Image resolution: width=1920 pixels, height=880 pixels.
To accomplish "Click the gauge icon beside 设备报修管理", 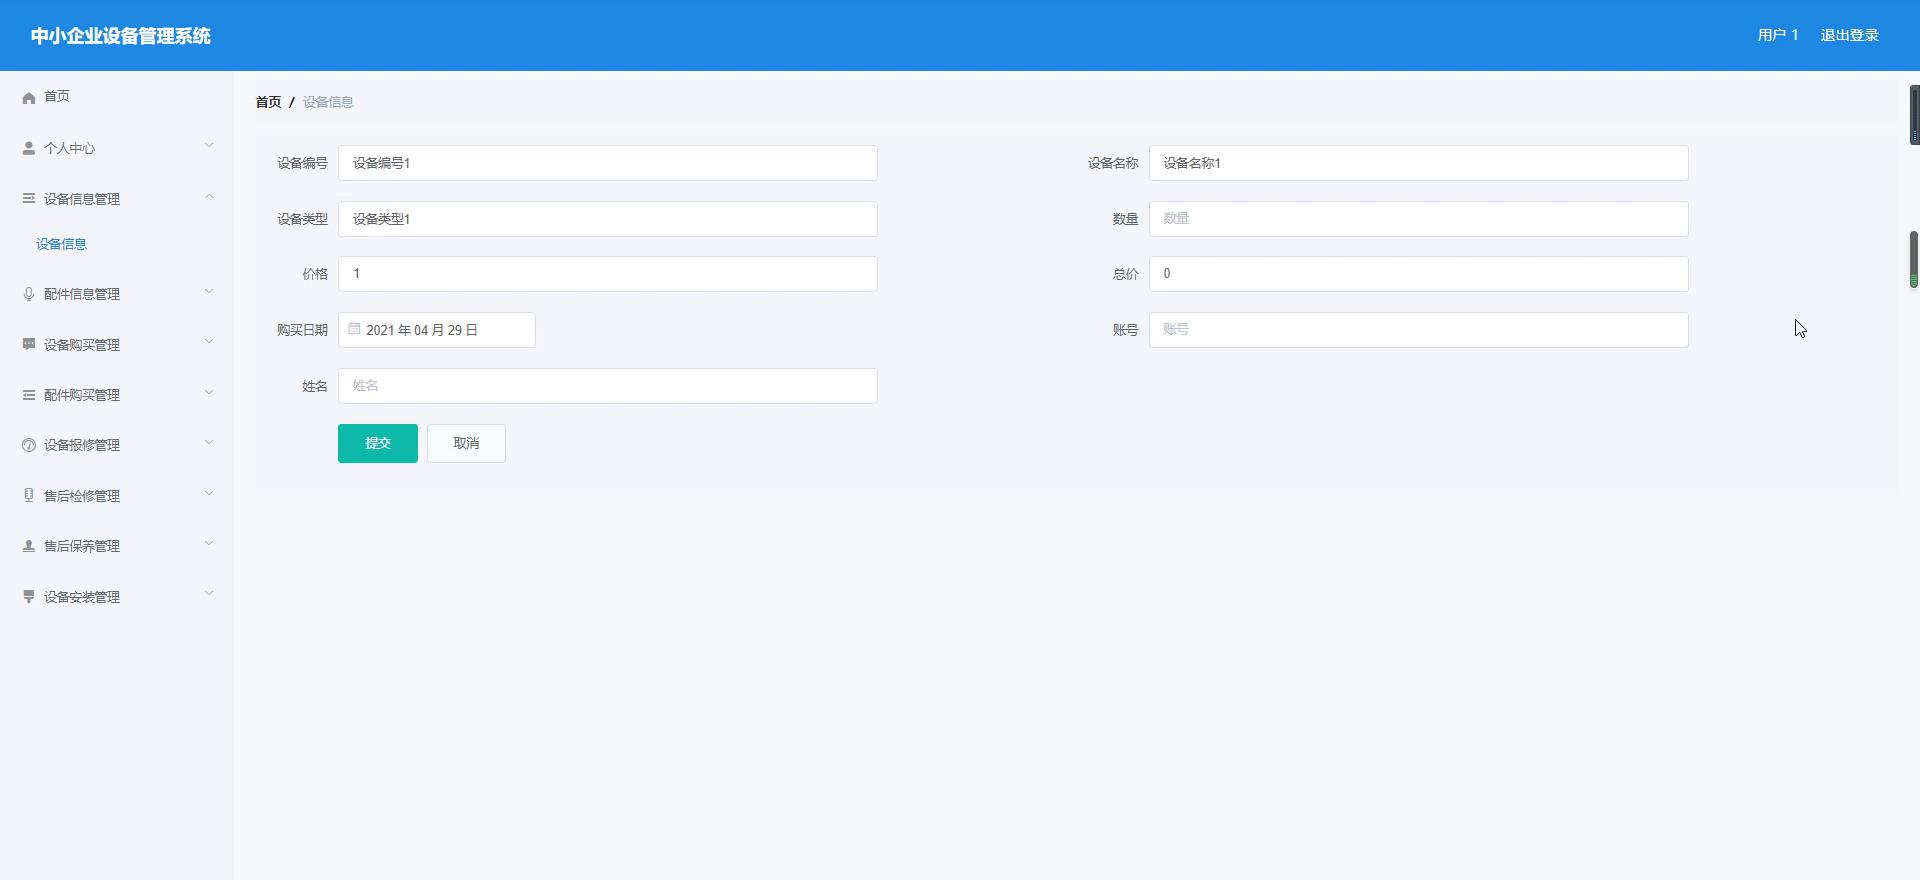I will pyautogui.click(x=29, y=445).
